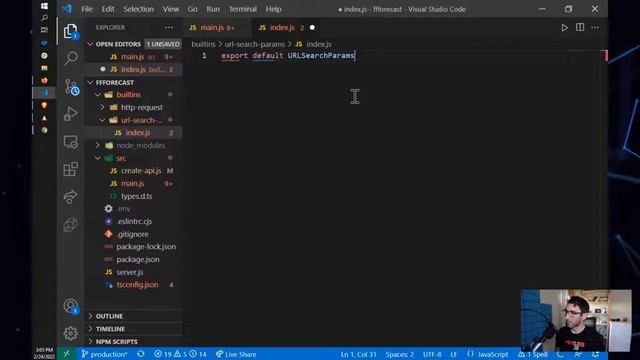Viewport: 640px width, 360px height.
Task: Click the Remote window status bar icon
Action: pyautogui.click(x=67, y=354)
